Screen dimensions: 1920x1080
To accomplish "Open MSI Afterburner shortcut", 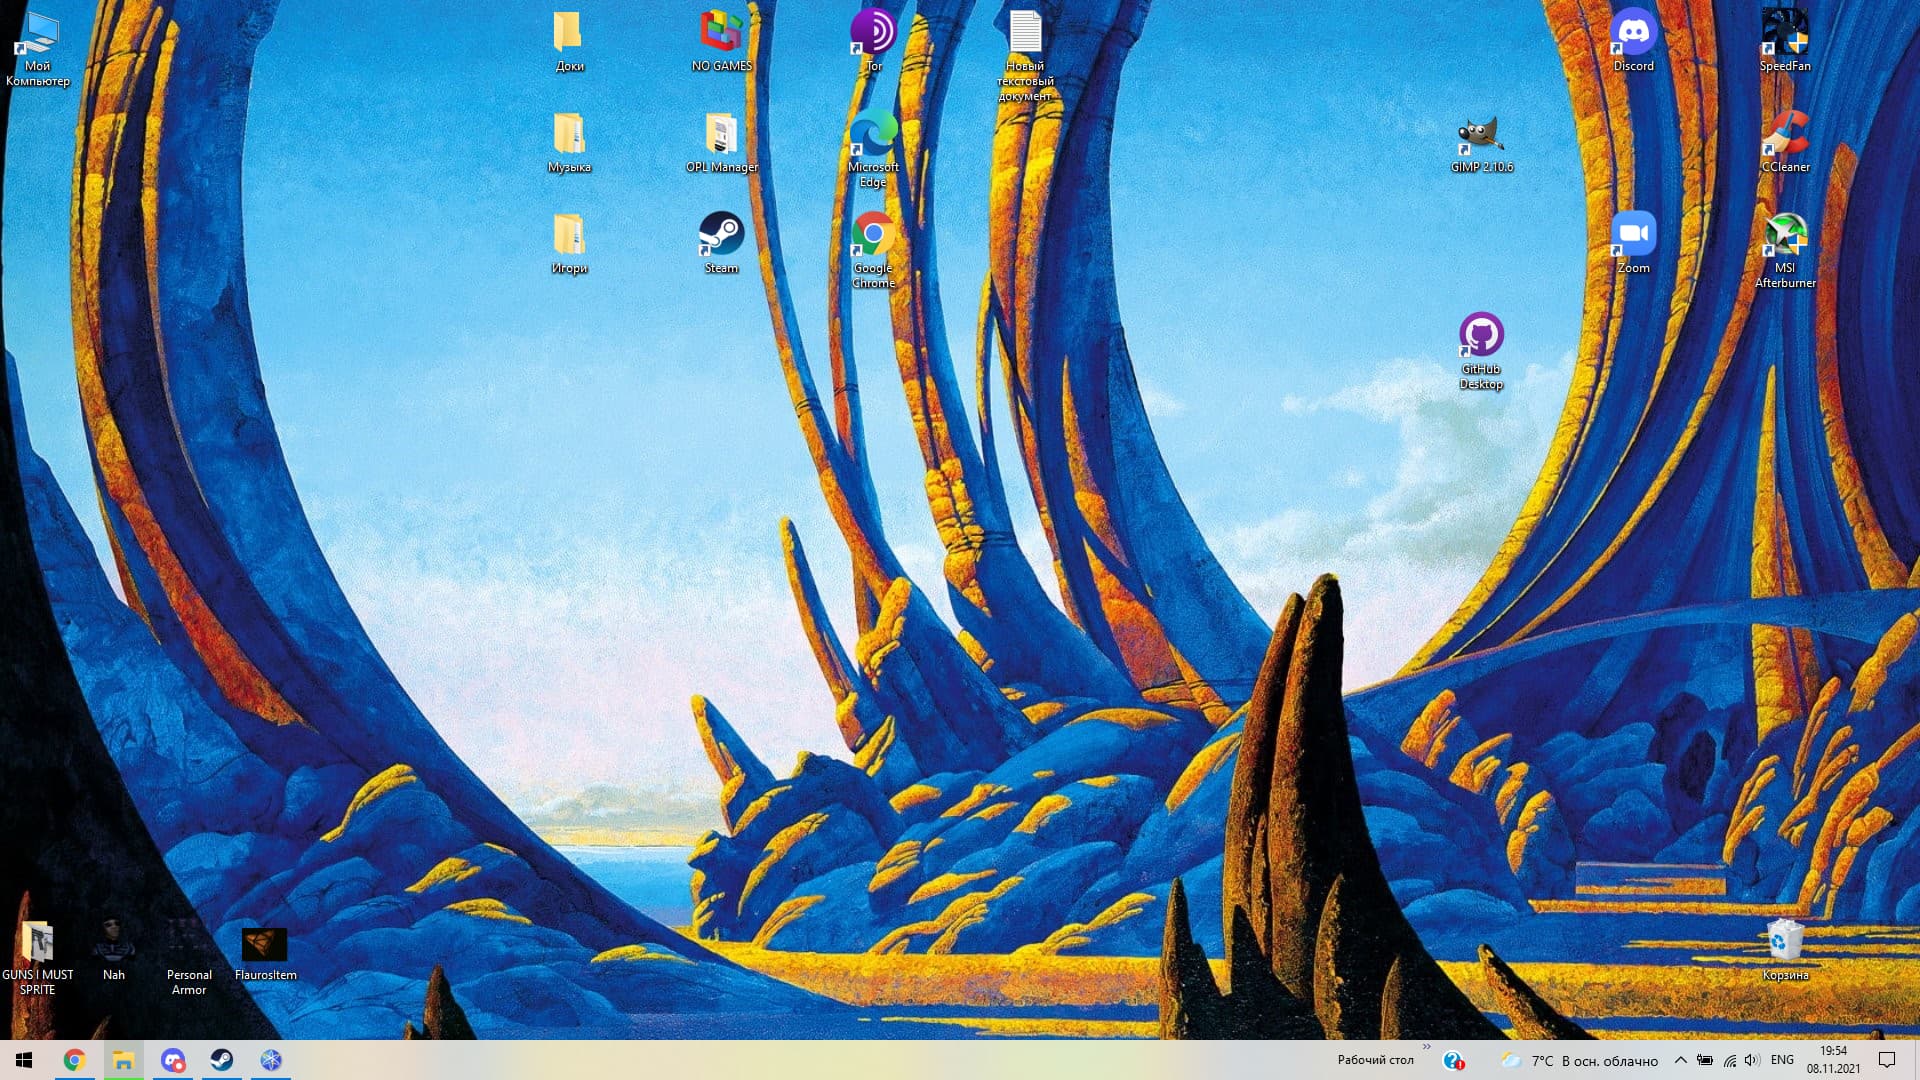I will 1785,250.
